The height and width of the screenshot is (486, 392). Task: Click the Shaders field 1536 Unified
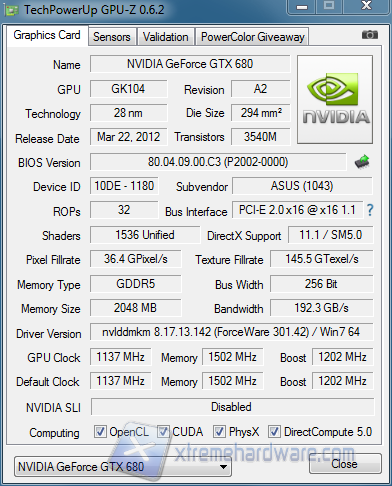tap(145, 235)
